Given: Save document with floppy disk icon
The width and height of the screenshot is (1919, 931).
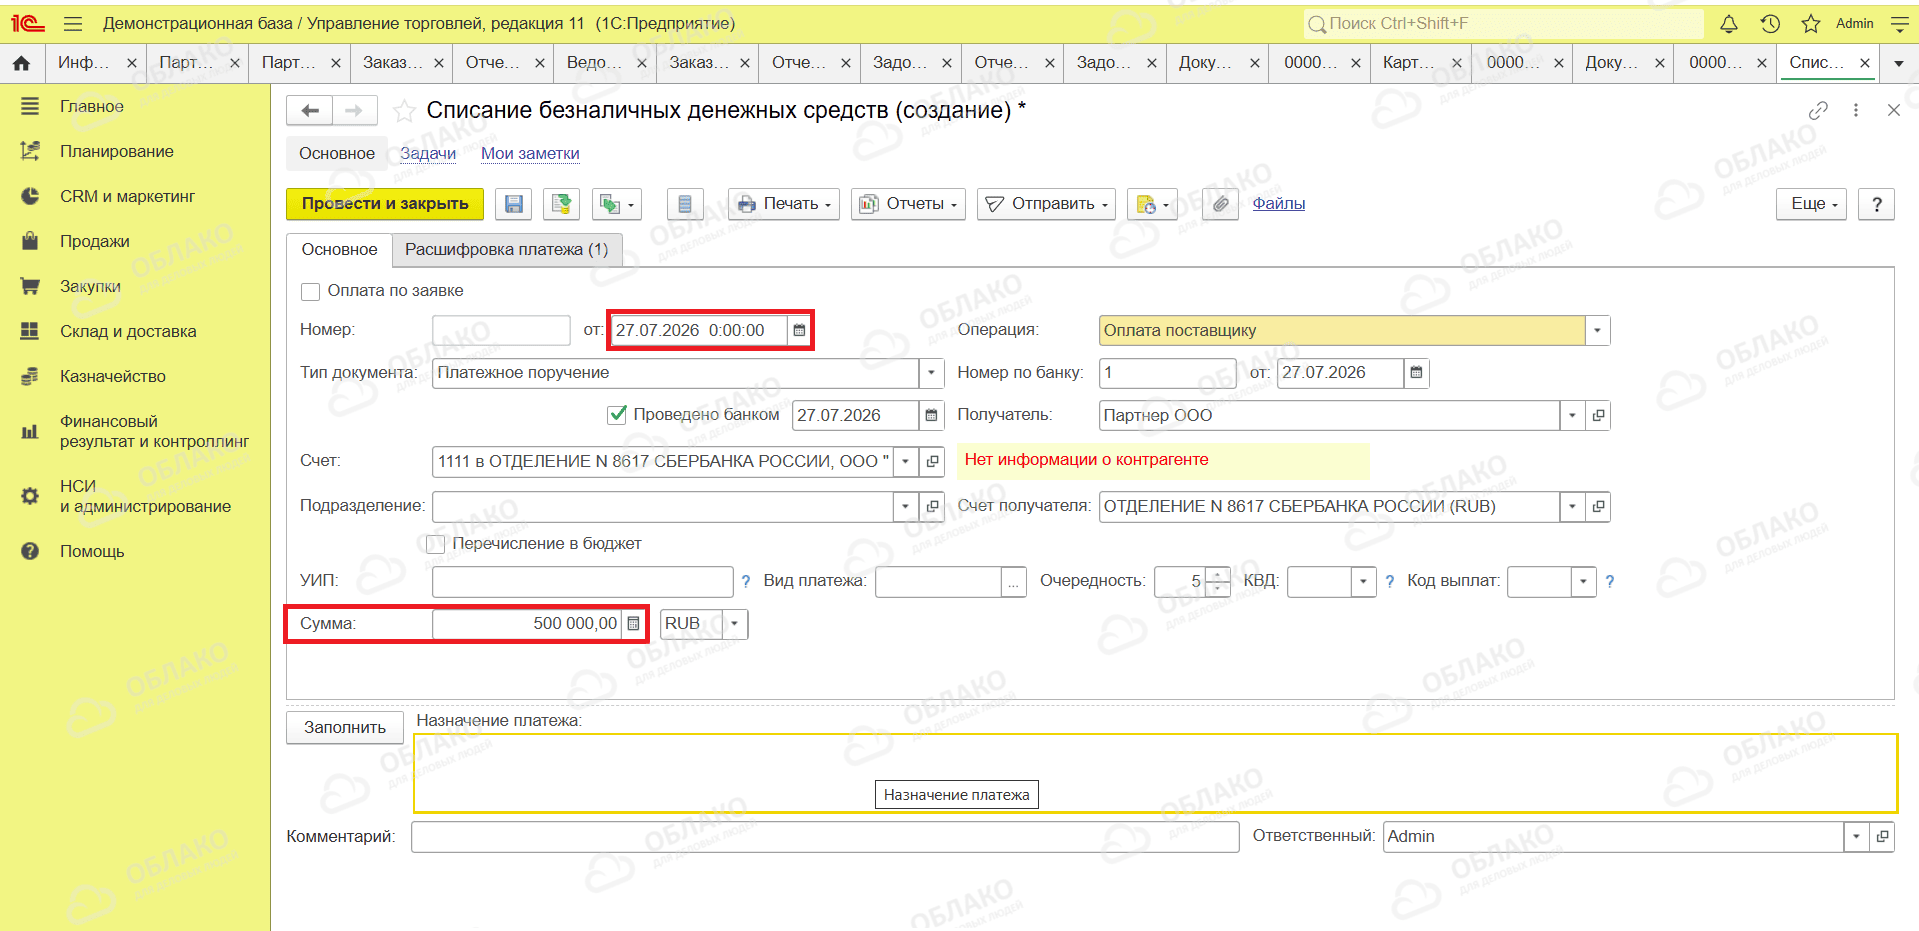Looking at the screenshot, I should [x=514, y=204].
